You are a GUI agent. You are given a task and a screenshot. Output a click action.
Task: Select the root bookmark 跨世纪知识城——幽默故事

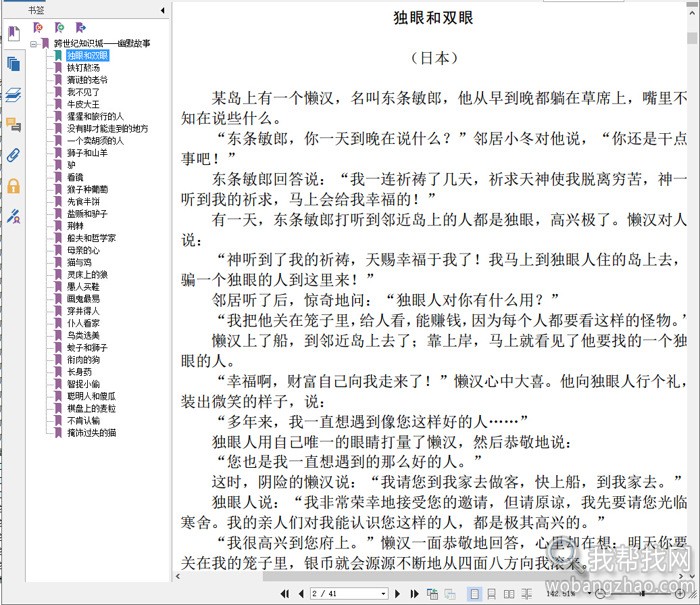[102, 43]
